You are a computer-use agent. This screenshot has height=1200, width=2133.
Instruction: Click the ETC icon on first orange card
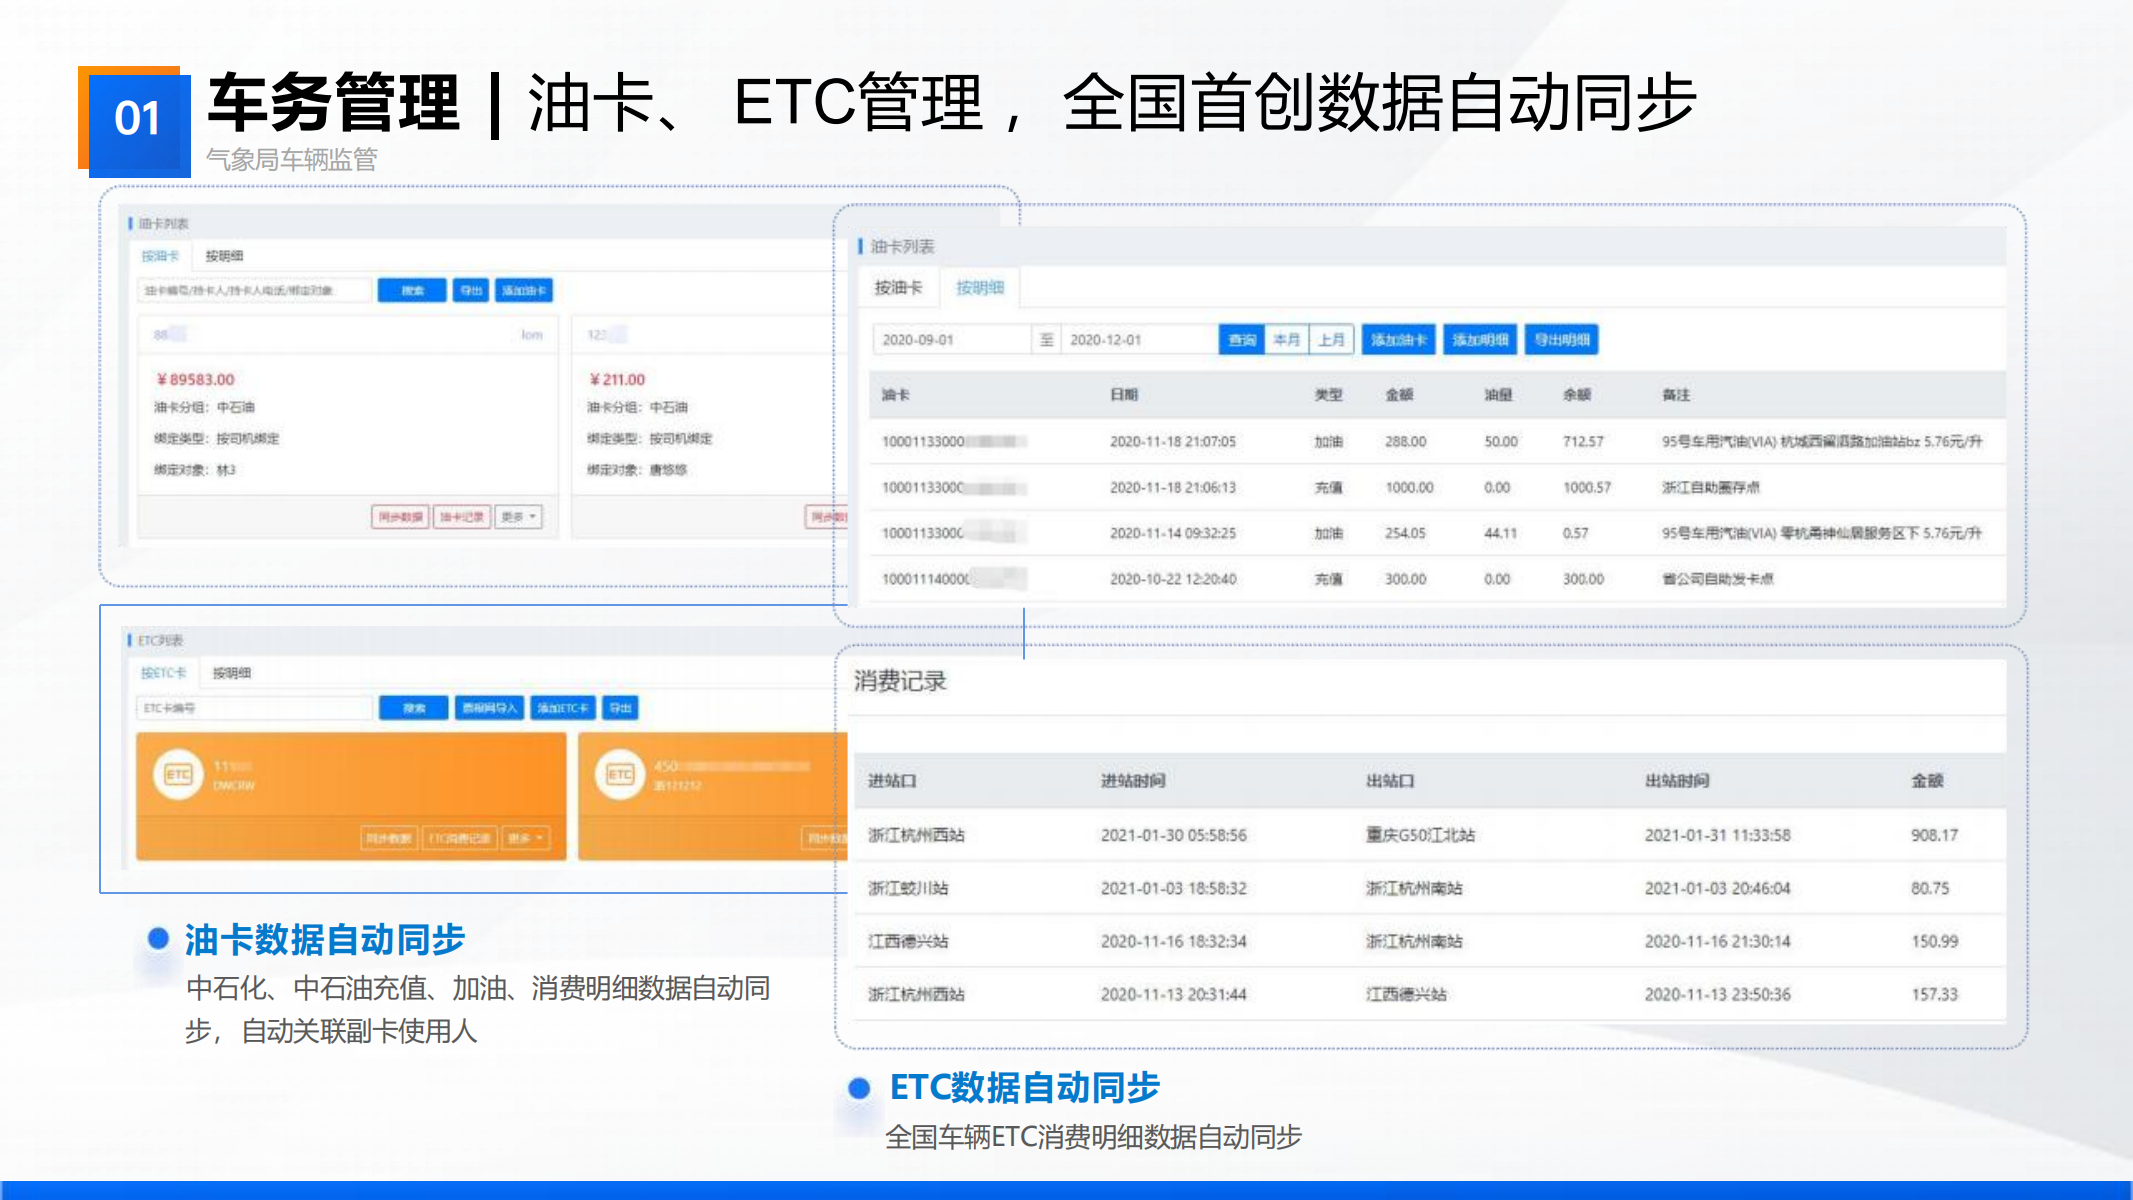[x=178, y=775]
